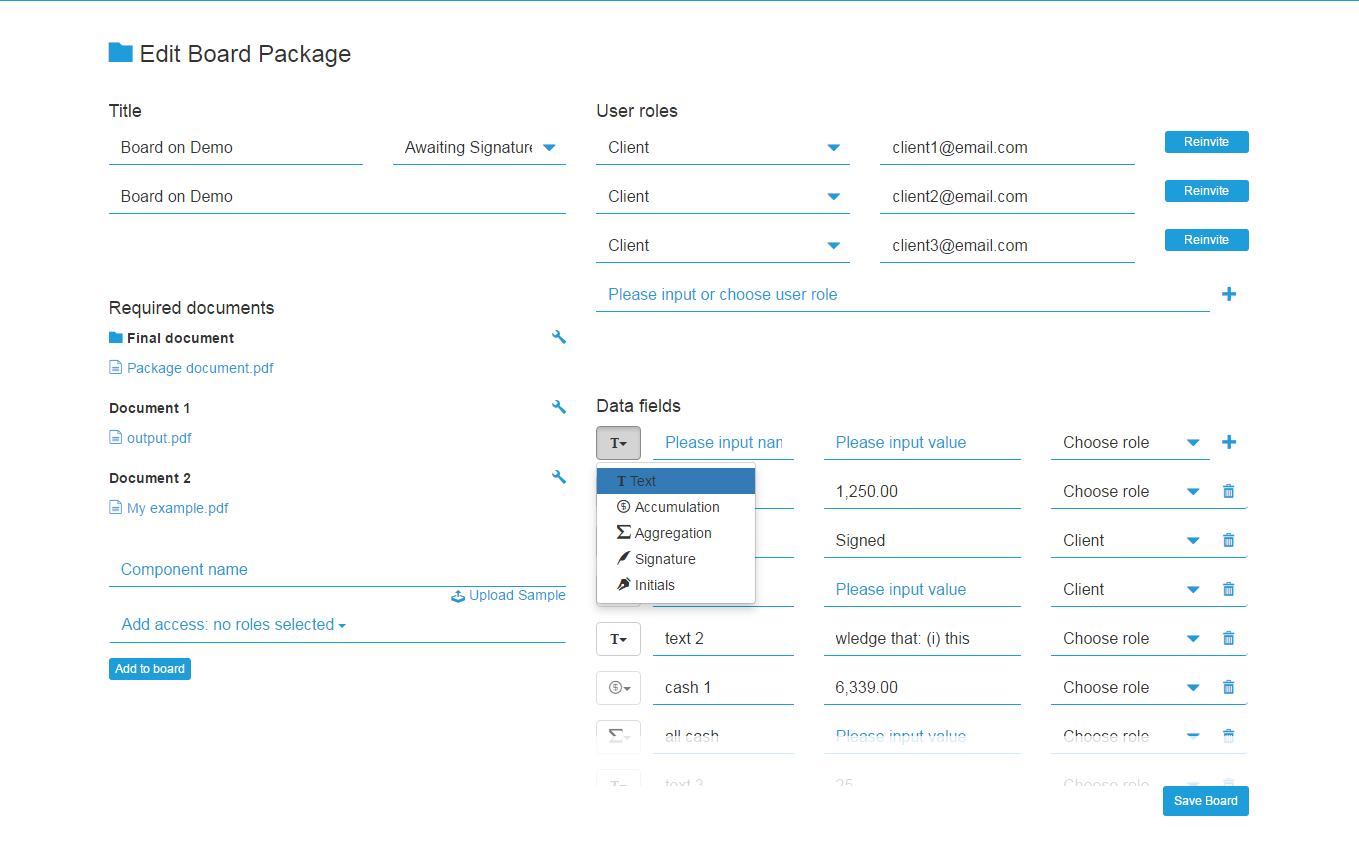Click the folder icon beside Edit Board Package

click(119, 52)
